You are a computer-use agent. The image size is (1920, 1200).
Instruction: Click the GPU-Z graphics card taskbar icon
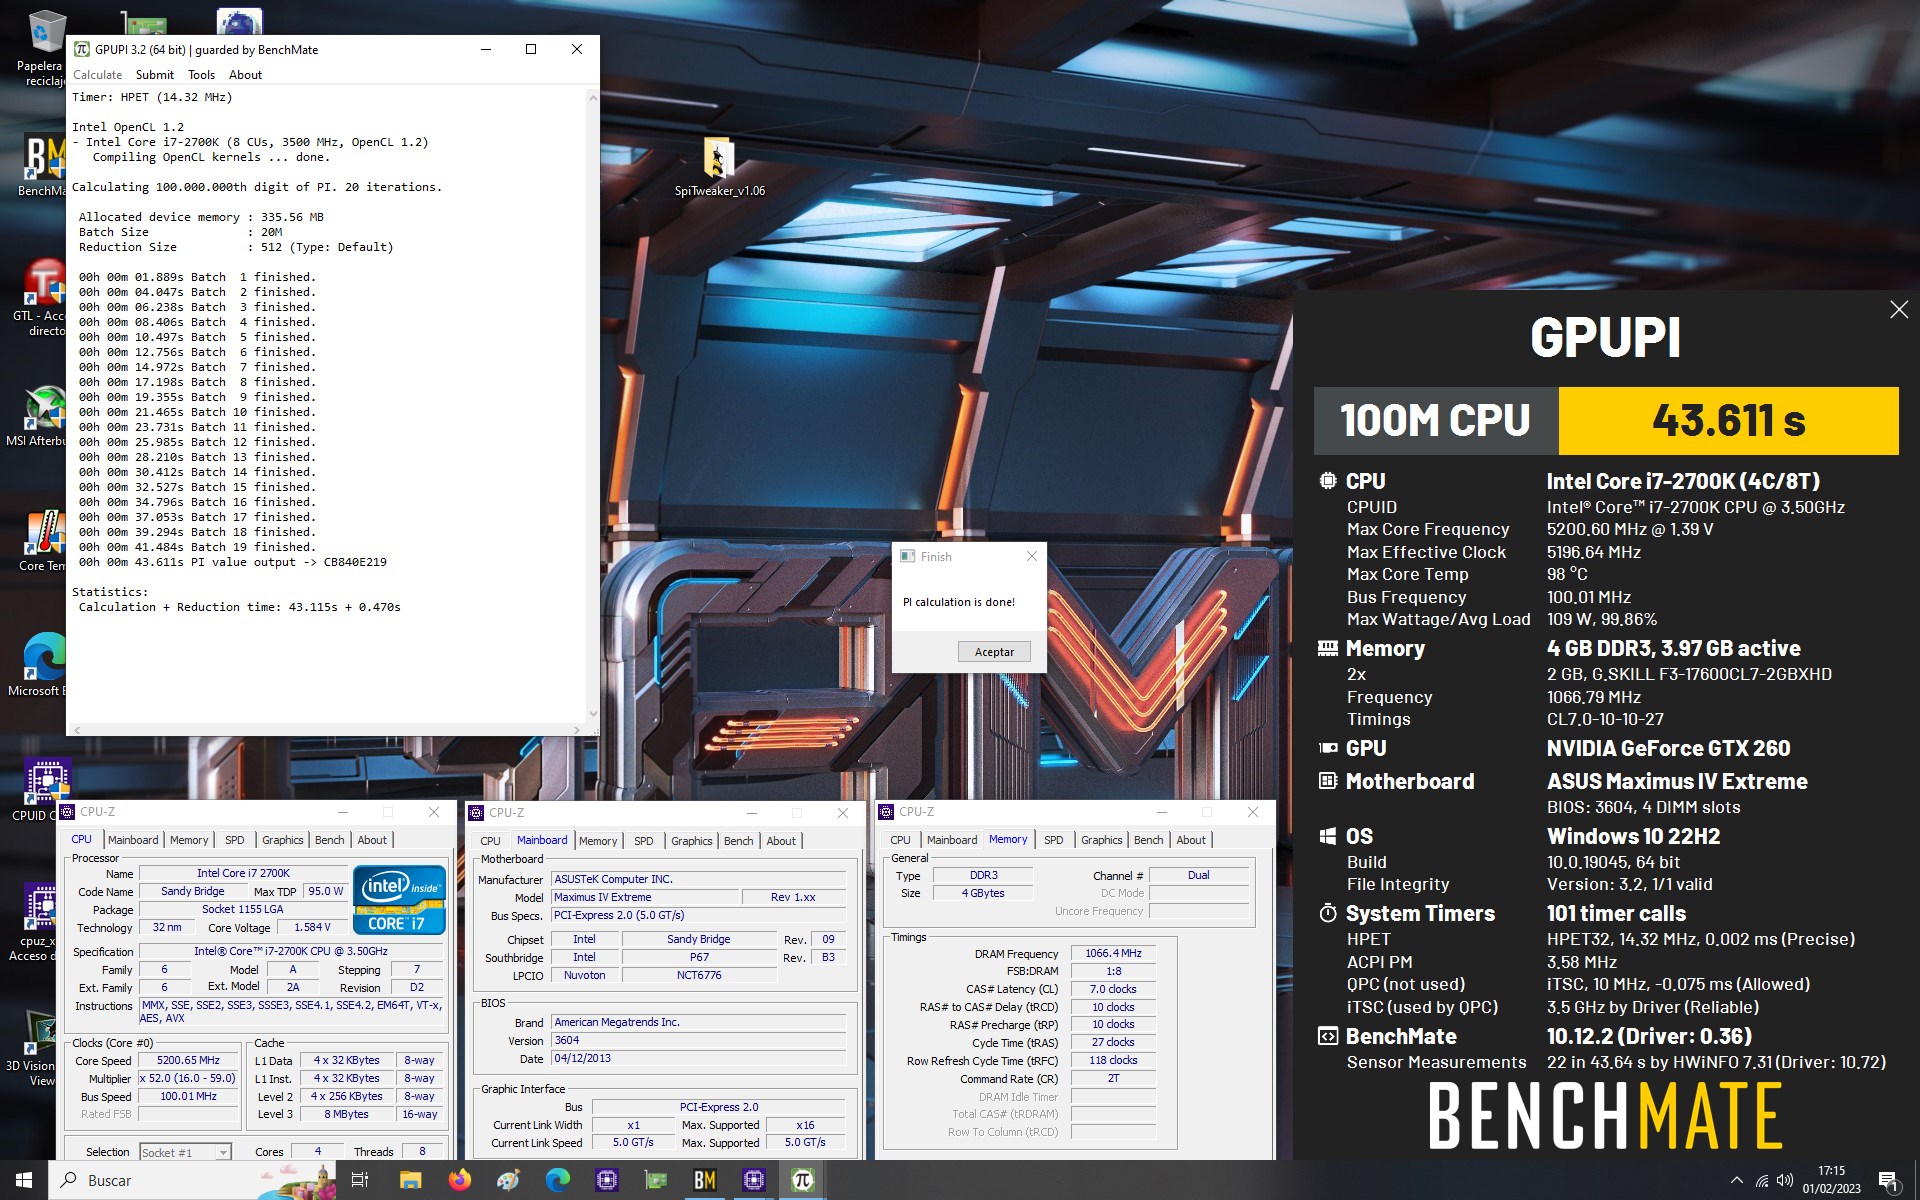point(655,1180)
